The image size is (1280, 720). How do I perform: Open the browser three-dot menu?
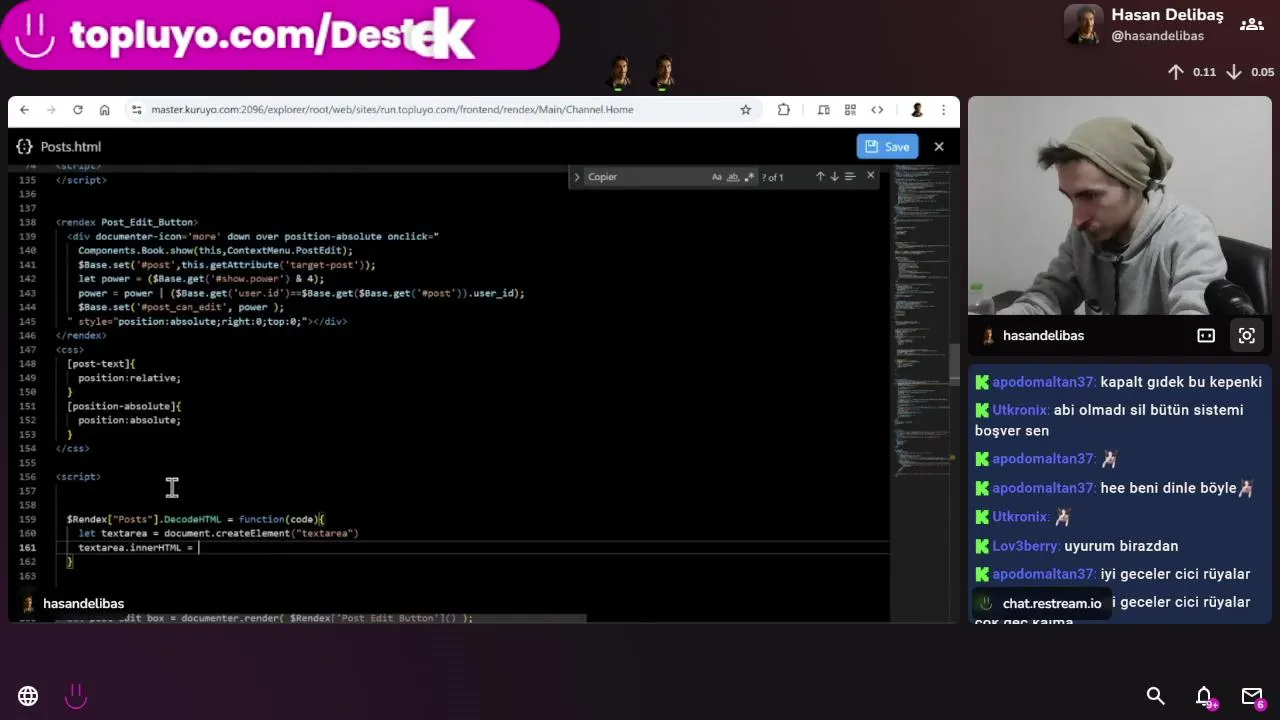tap(943, 110)
